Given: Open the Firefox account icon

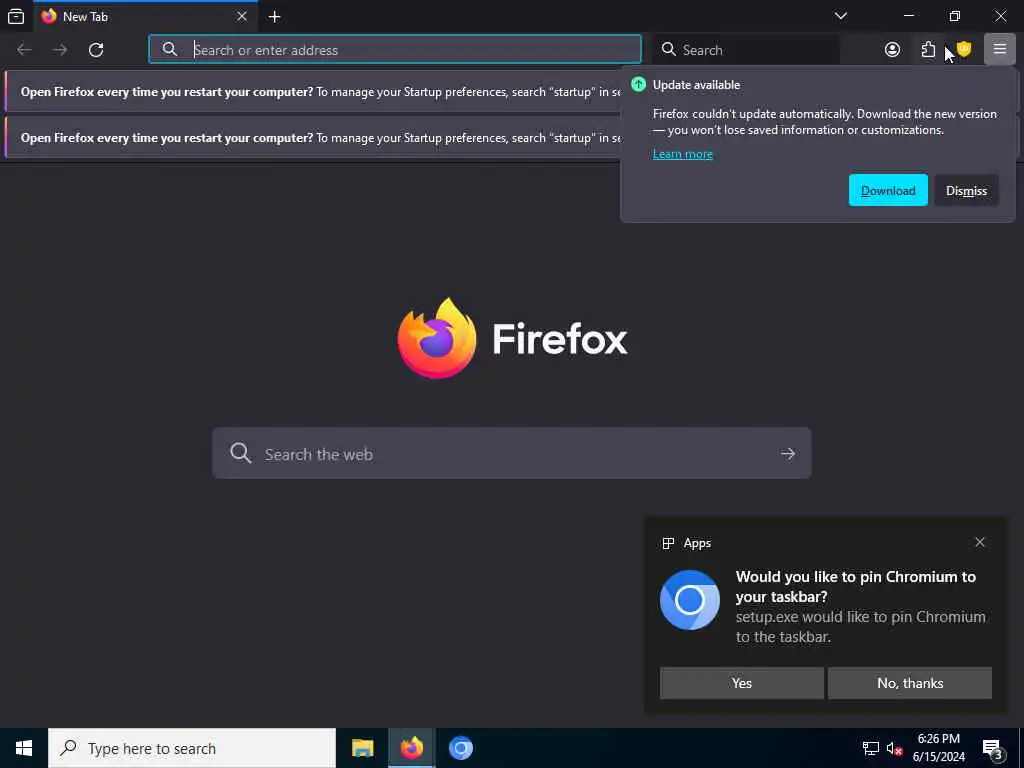Looking at the screenshot, I should tap(892, 50).
